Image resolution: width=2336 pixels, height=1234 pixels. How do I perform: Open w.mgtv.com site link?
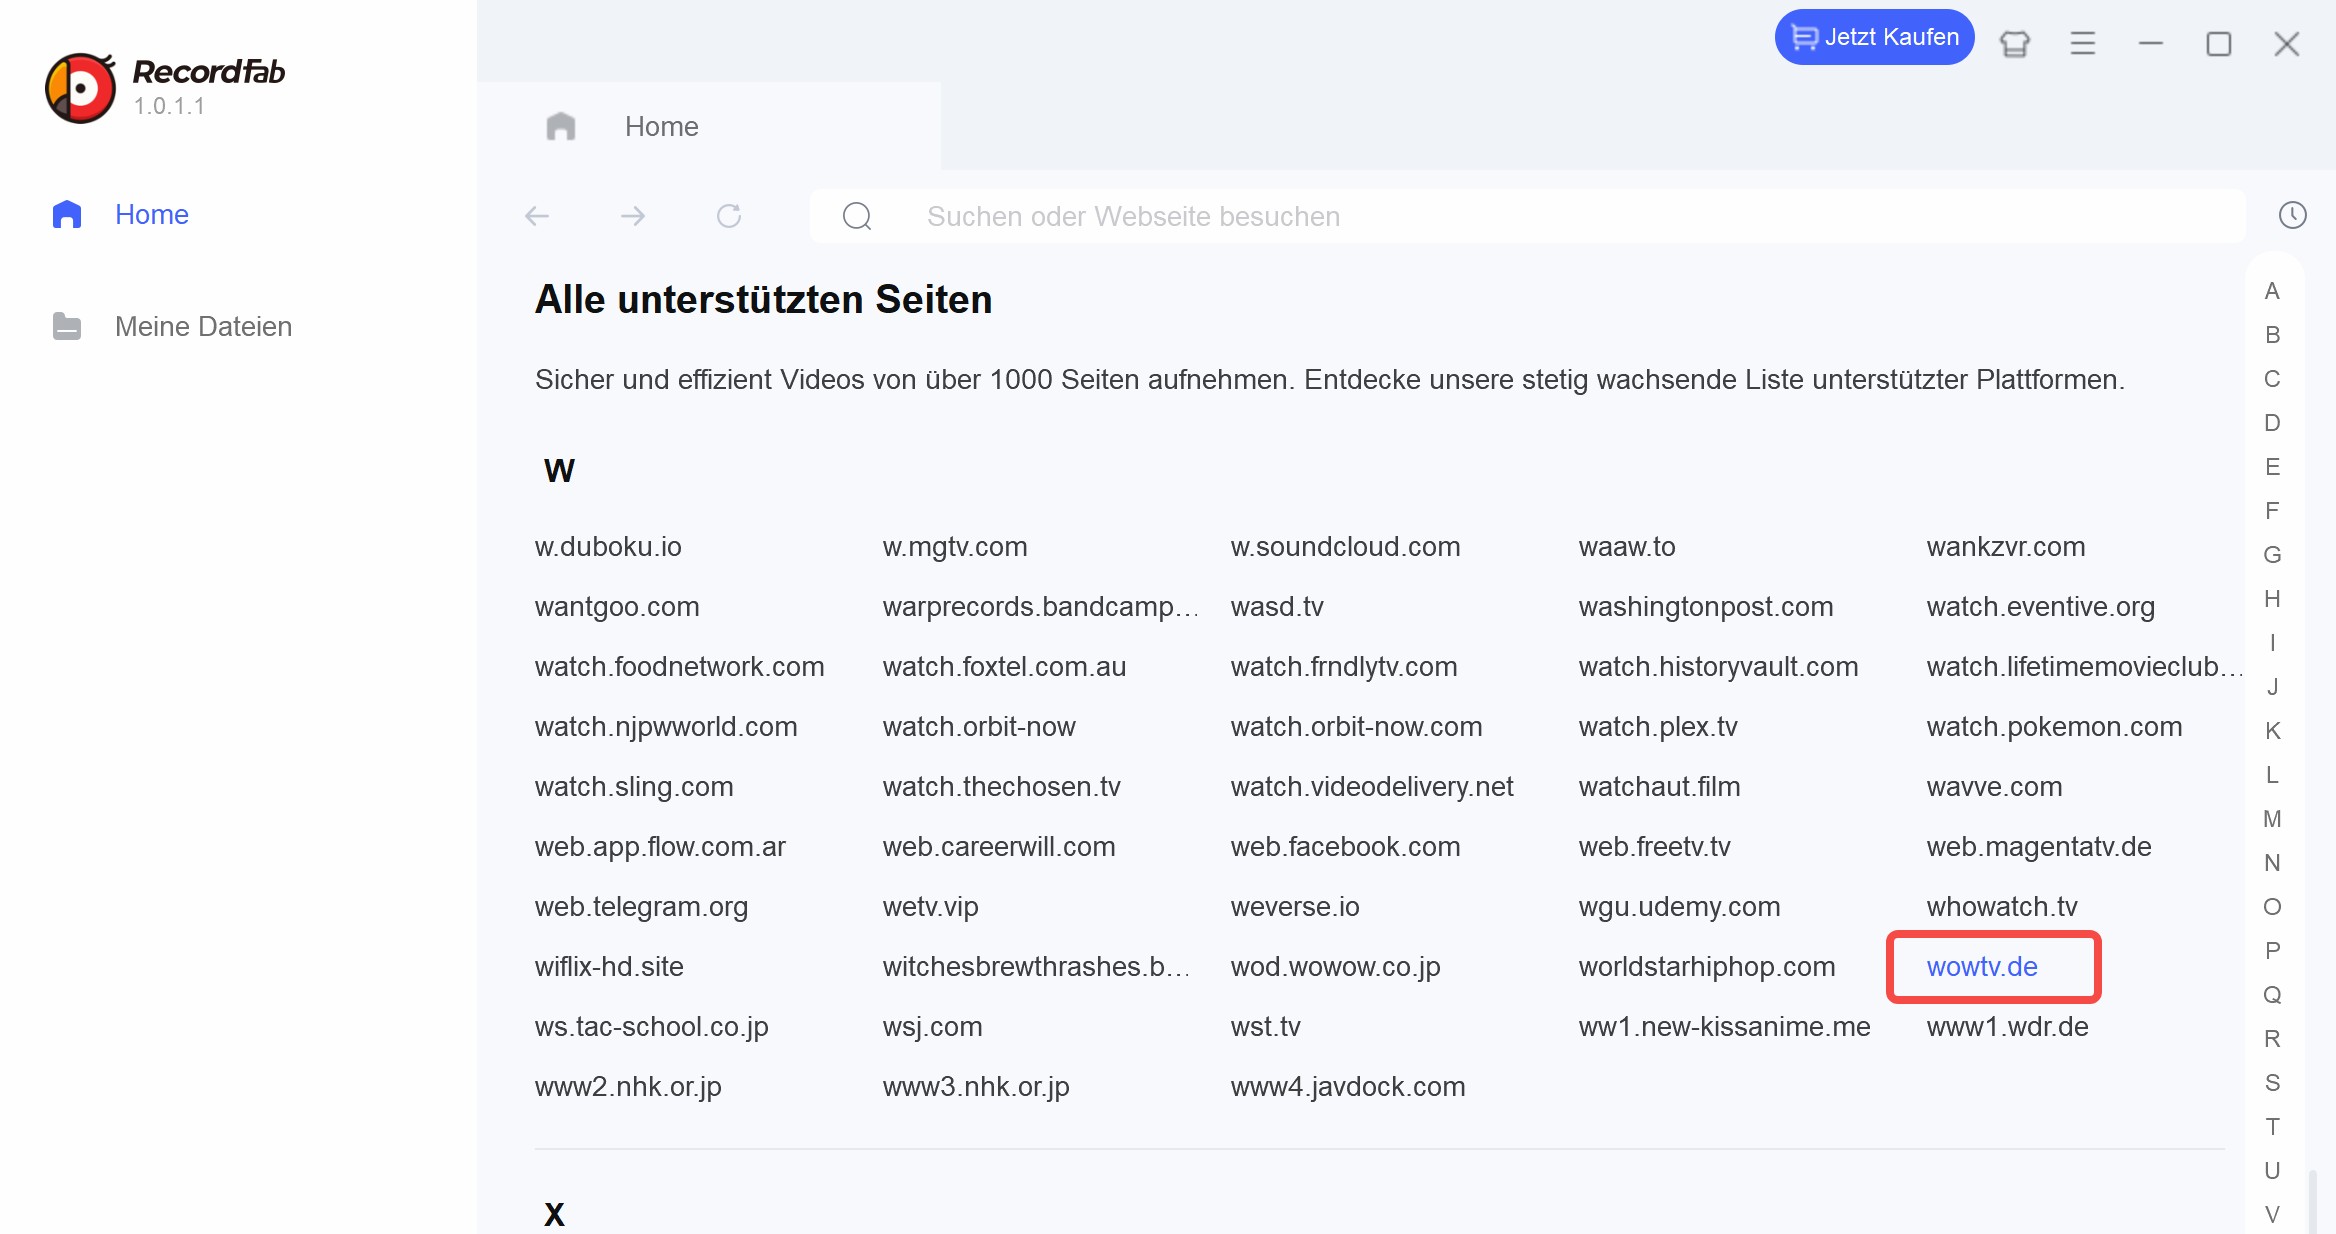[x=955, y=547]
